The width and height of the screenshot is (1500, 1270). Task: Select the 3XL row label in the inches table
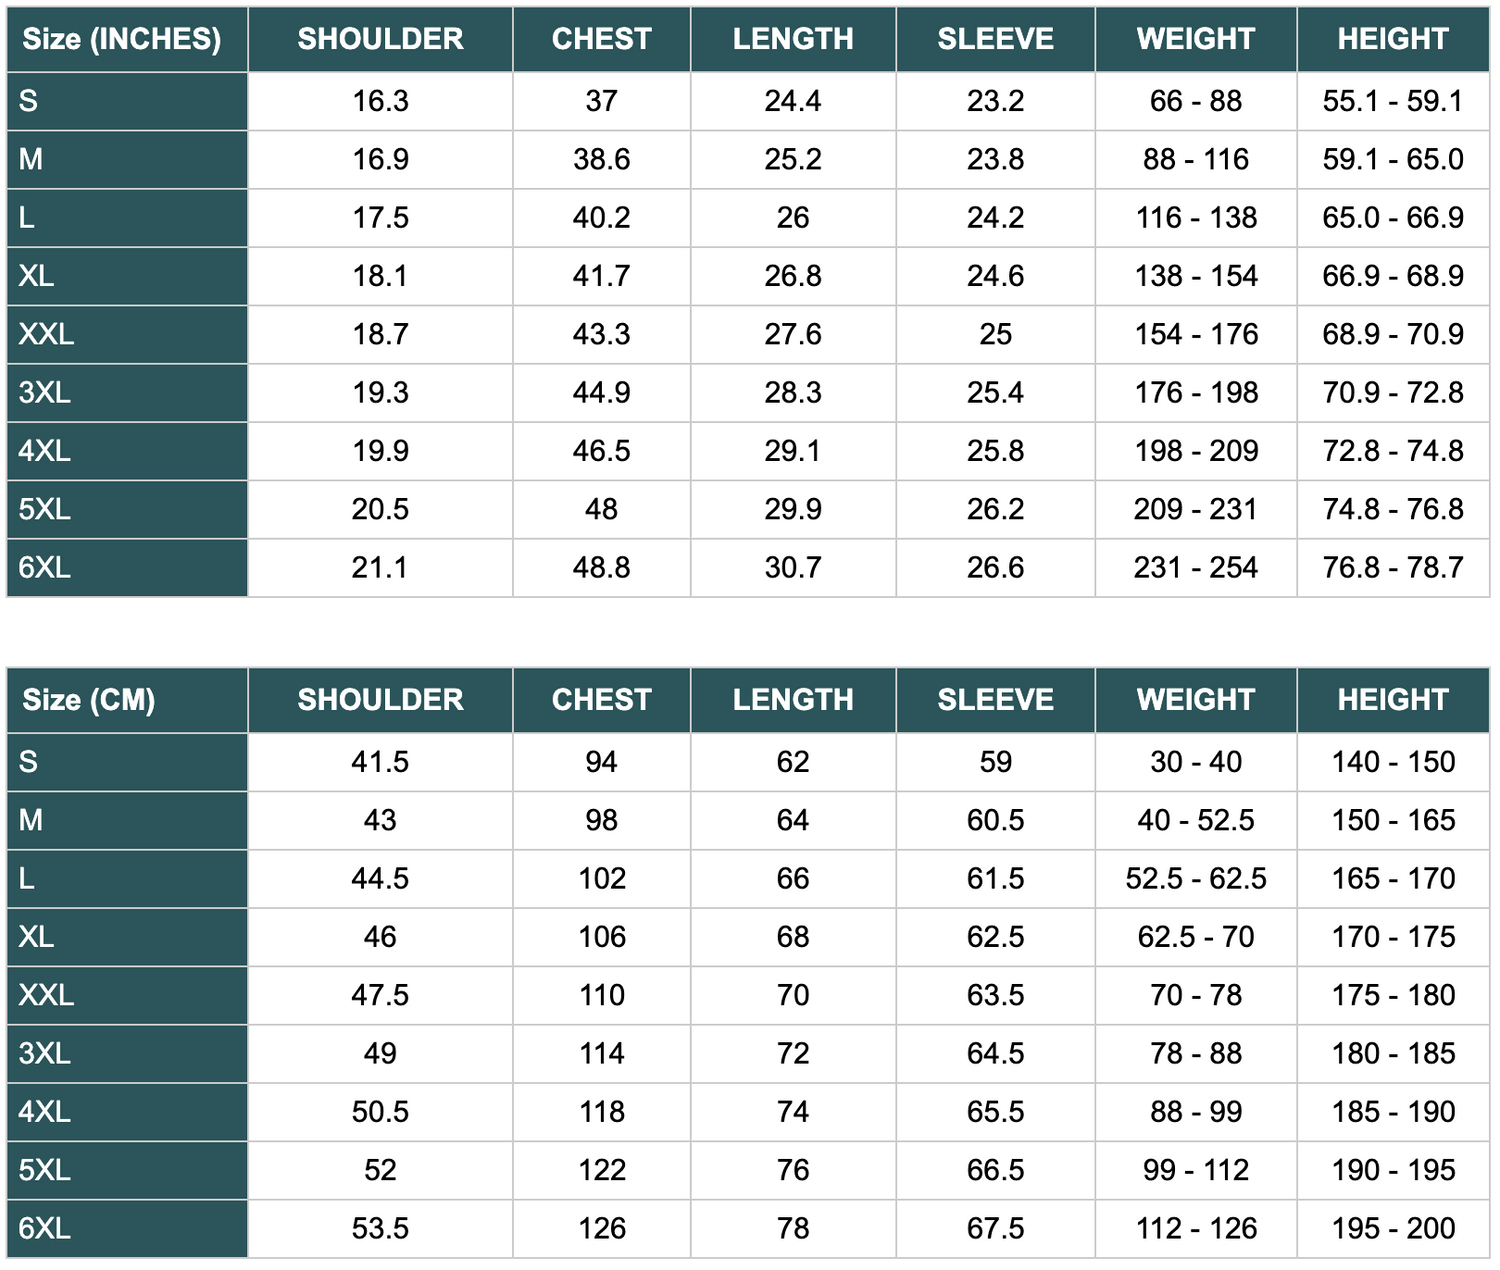tap(45, 393)
